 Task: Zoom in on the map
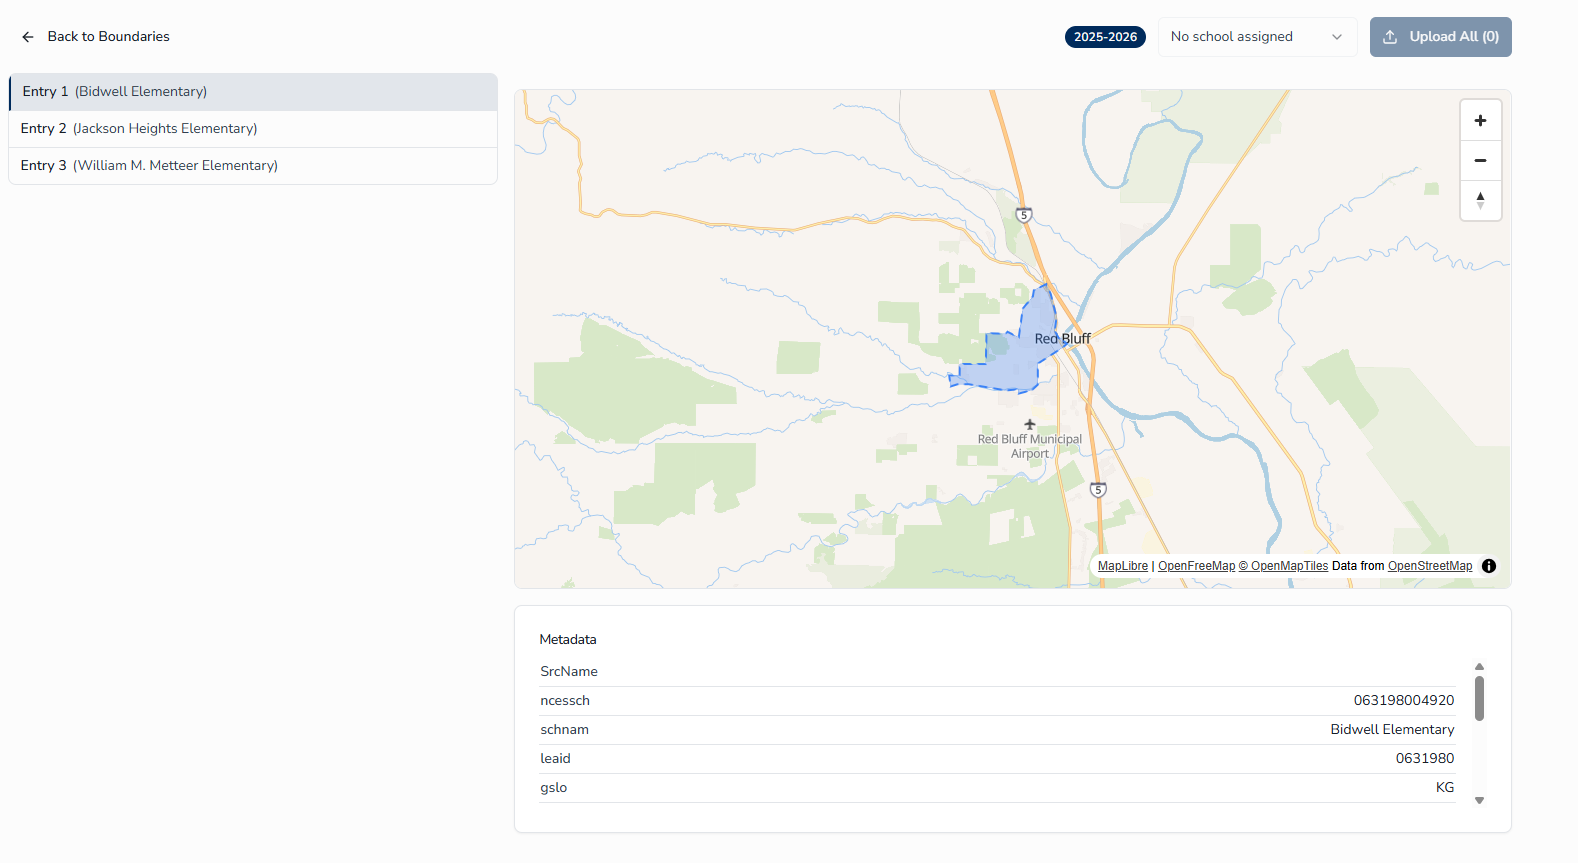point(1480,121)
